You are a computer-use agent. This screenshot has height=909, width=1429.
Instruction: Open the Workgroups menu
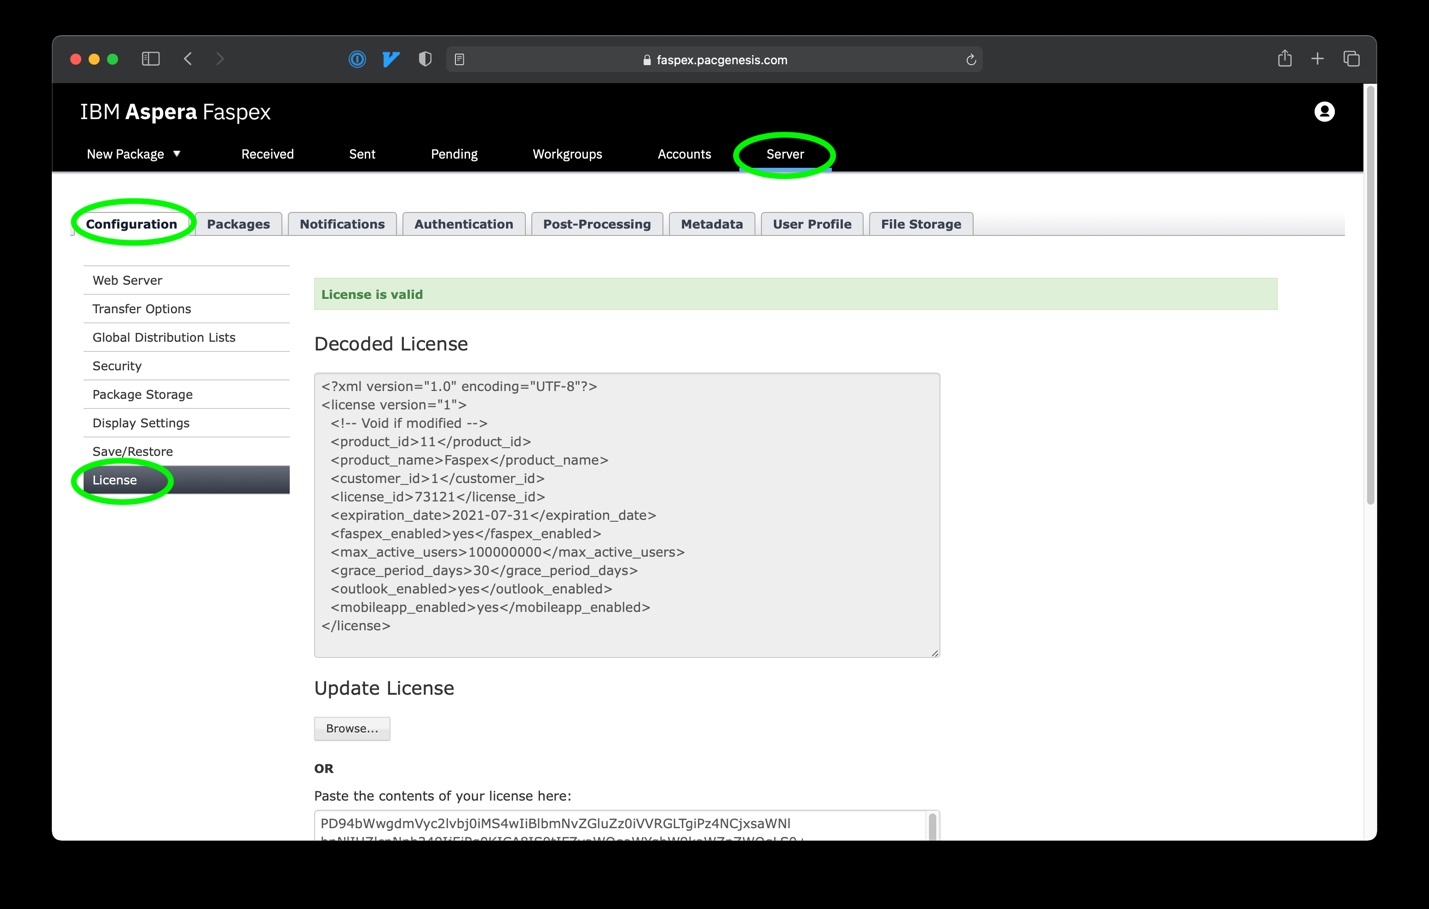[x=567, y=154]
